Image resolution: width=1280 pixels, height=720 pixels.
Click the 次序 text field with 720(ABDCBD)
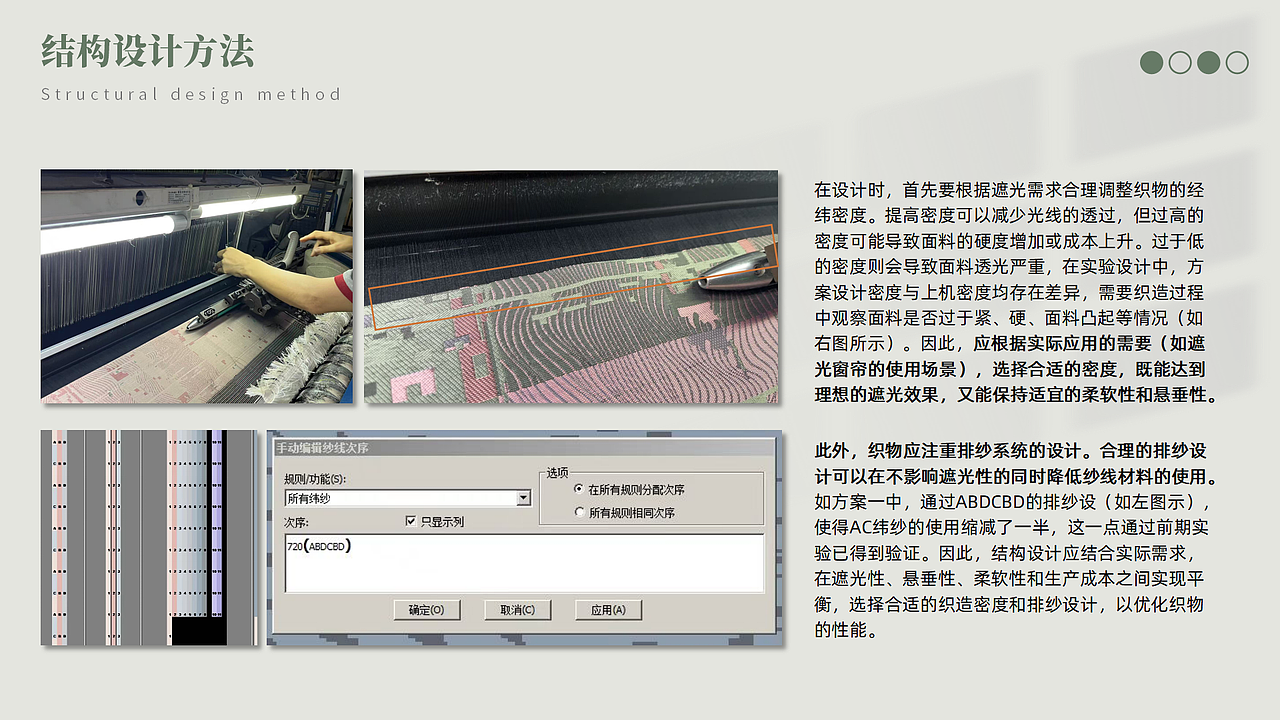click(524, 562)
